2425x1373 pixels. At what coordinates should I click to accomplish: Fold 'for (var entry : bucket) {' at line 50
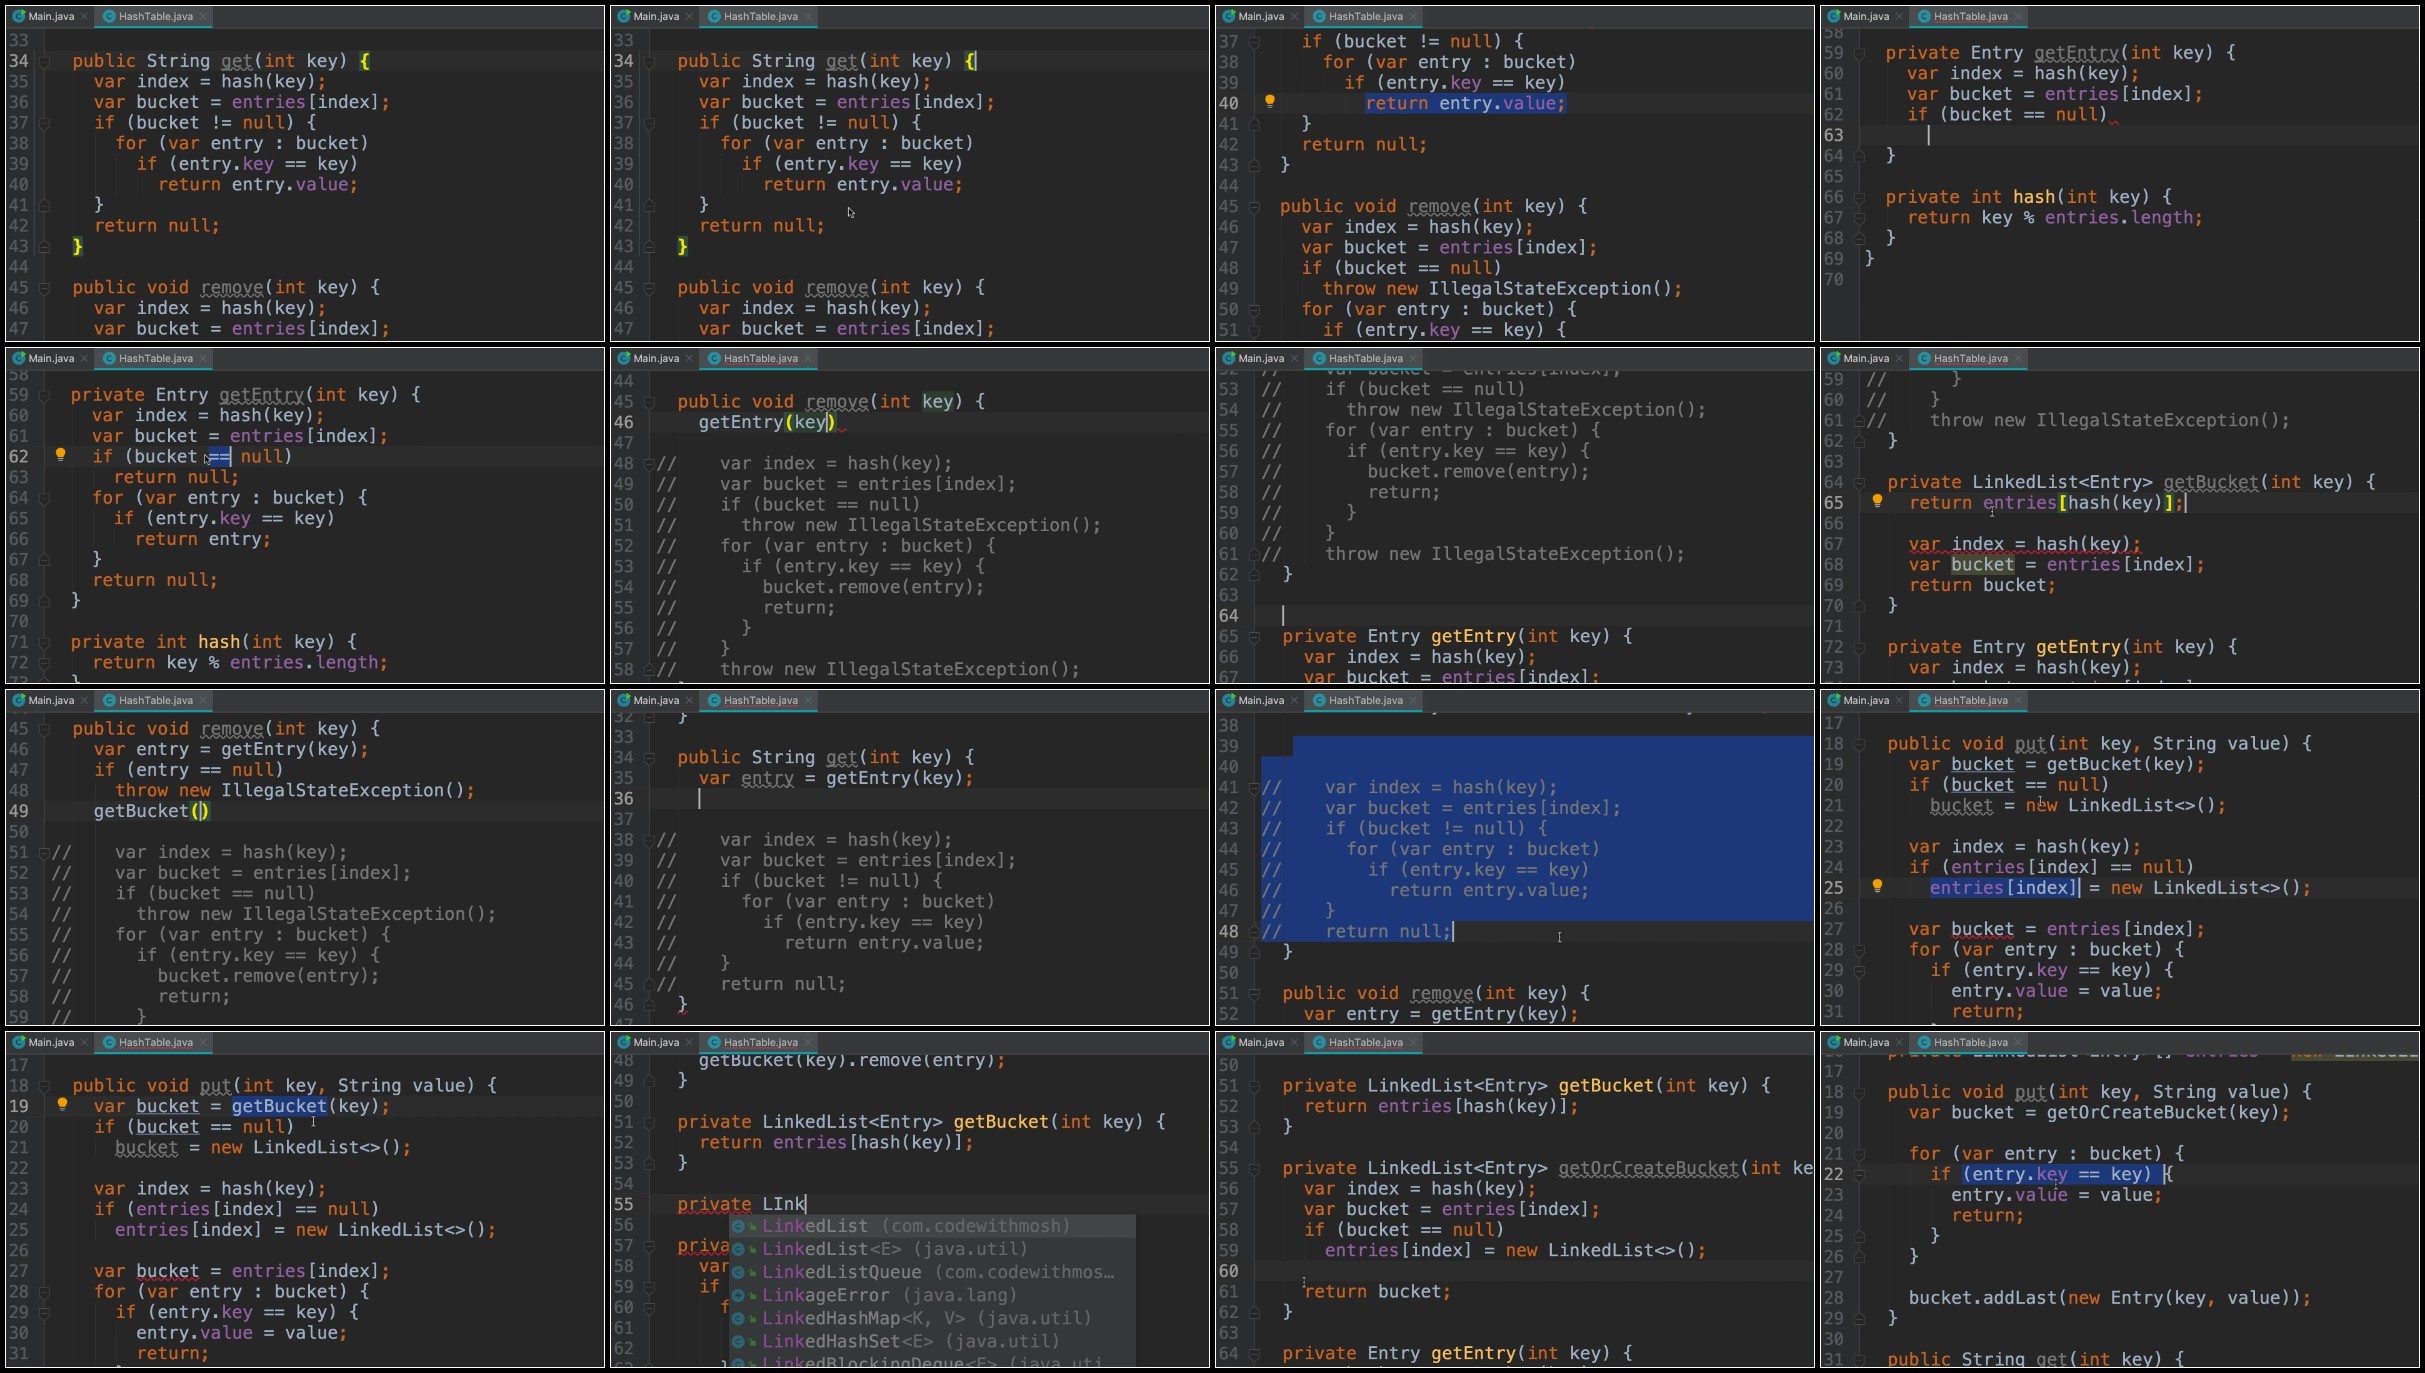pyautogui.click(x=1254, y=310)
